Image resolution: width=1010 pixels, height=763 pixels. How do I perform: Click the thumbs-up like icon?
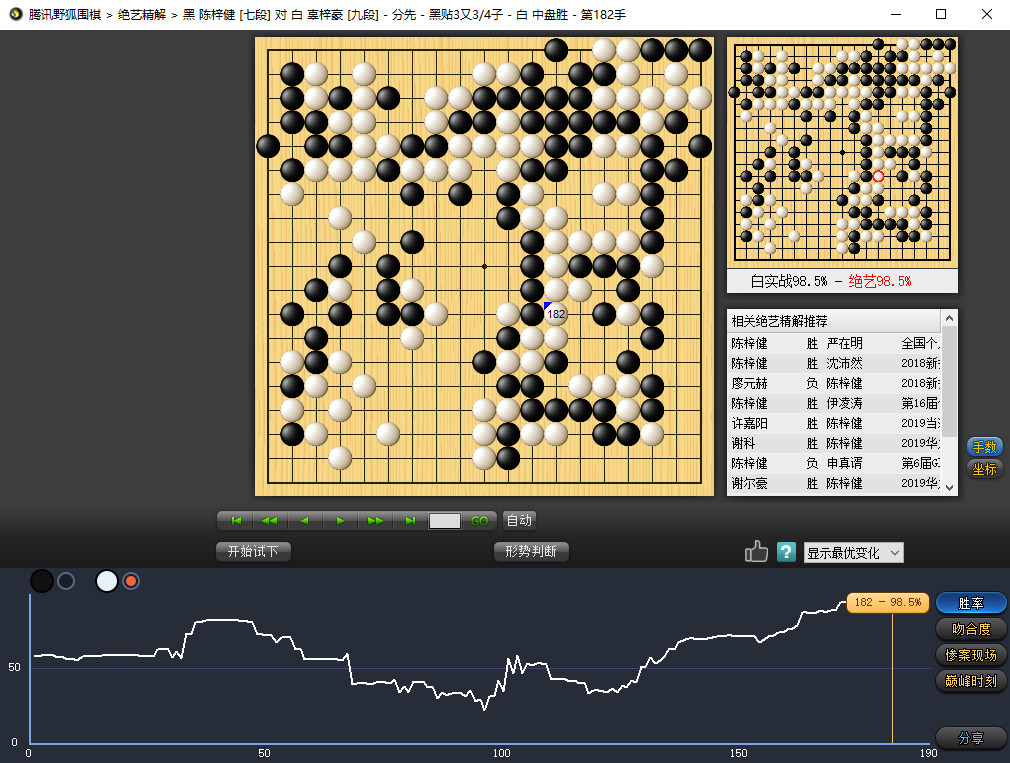[x=756, y=552]
